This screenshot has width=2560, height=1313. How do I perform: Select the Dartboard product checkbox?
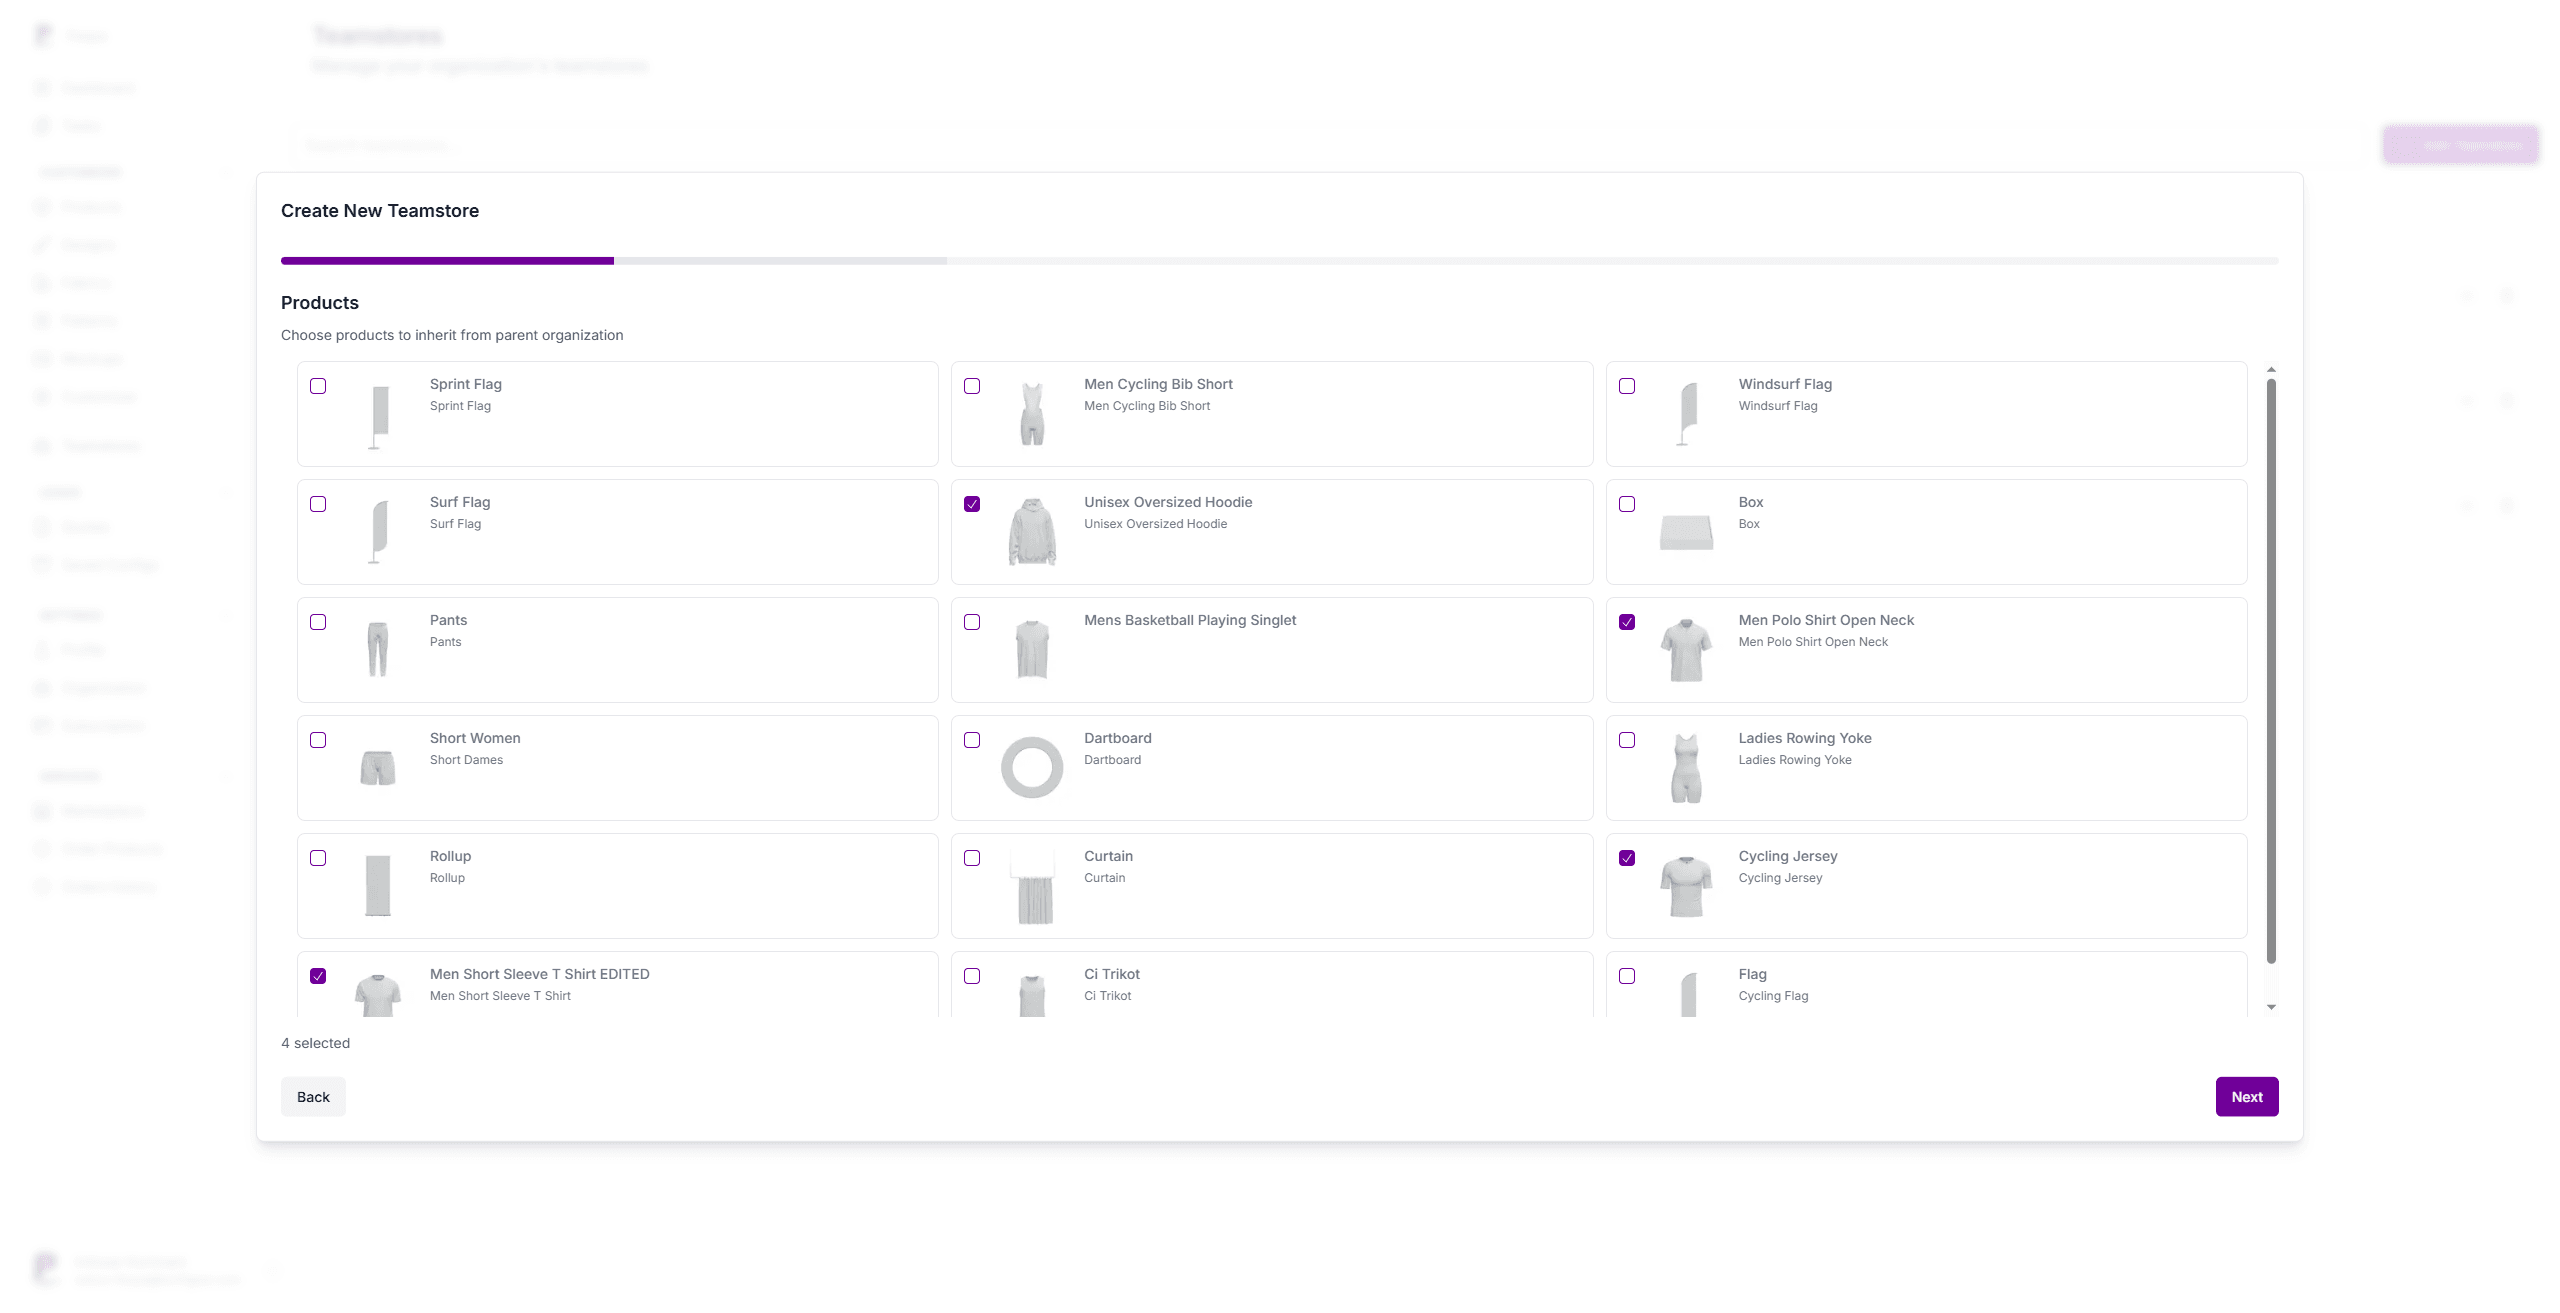click(973, 740)
